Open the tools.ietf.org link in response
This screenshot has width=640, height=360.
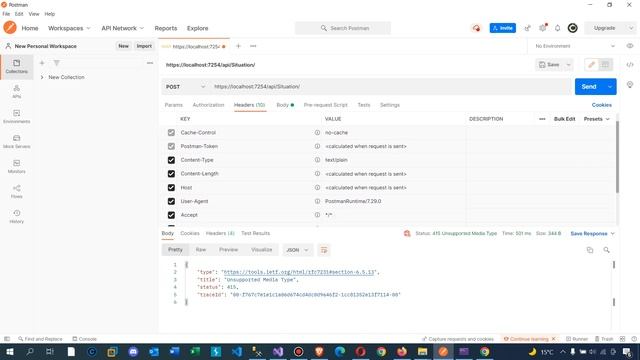coord(299,272)
